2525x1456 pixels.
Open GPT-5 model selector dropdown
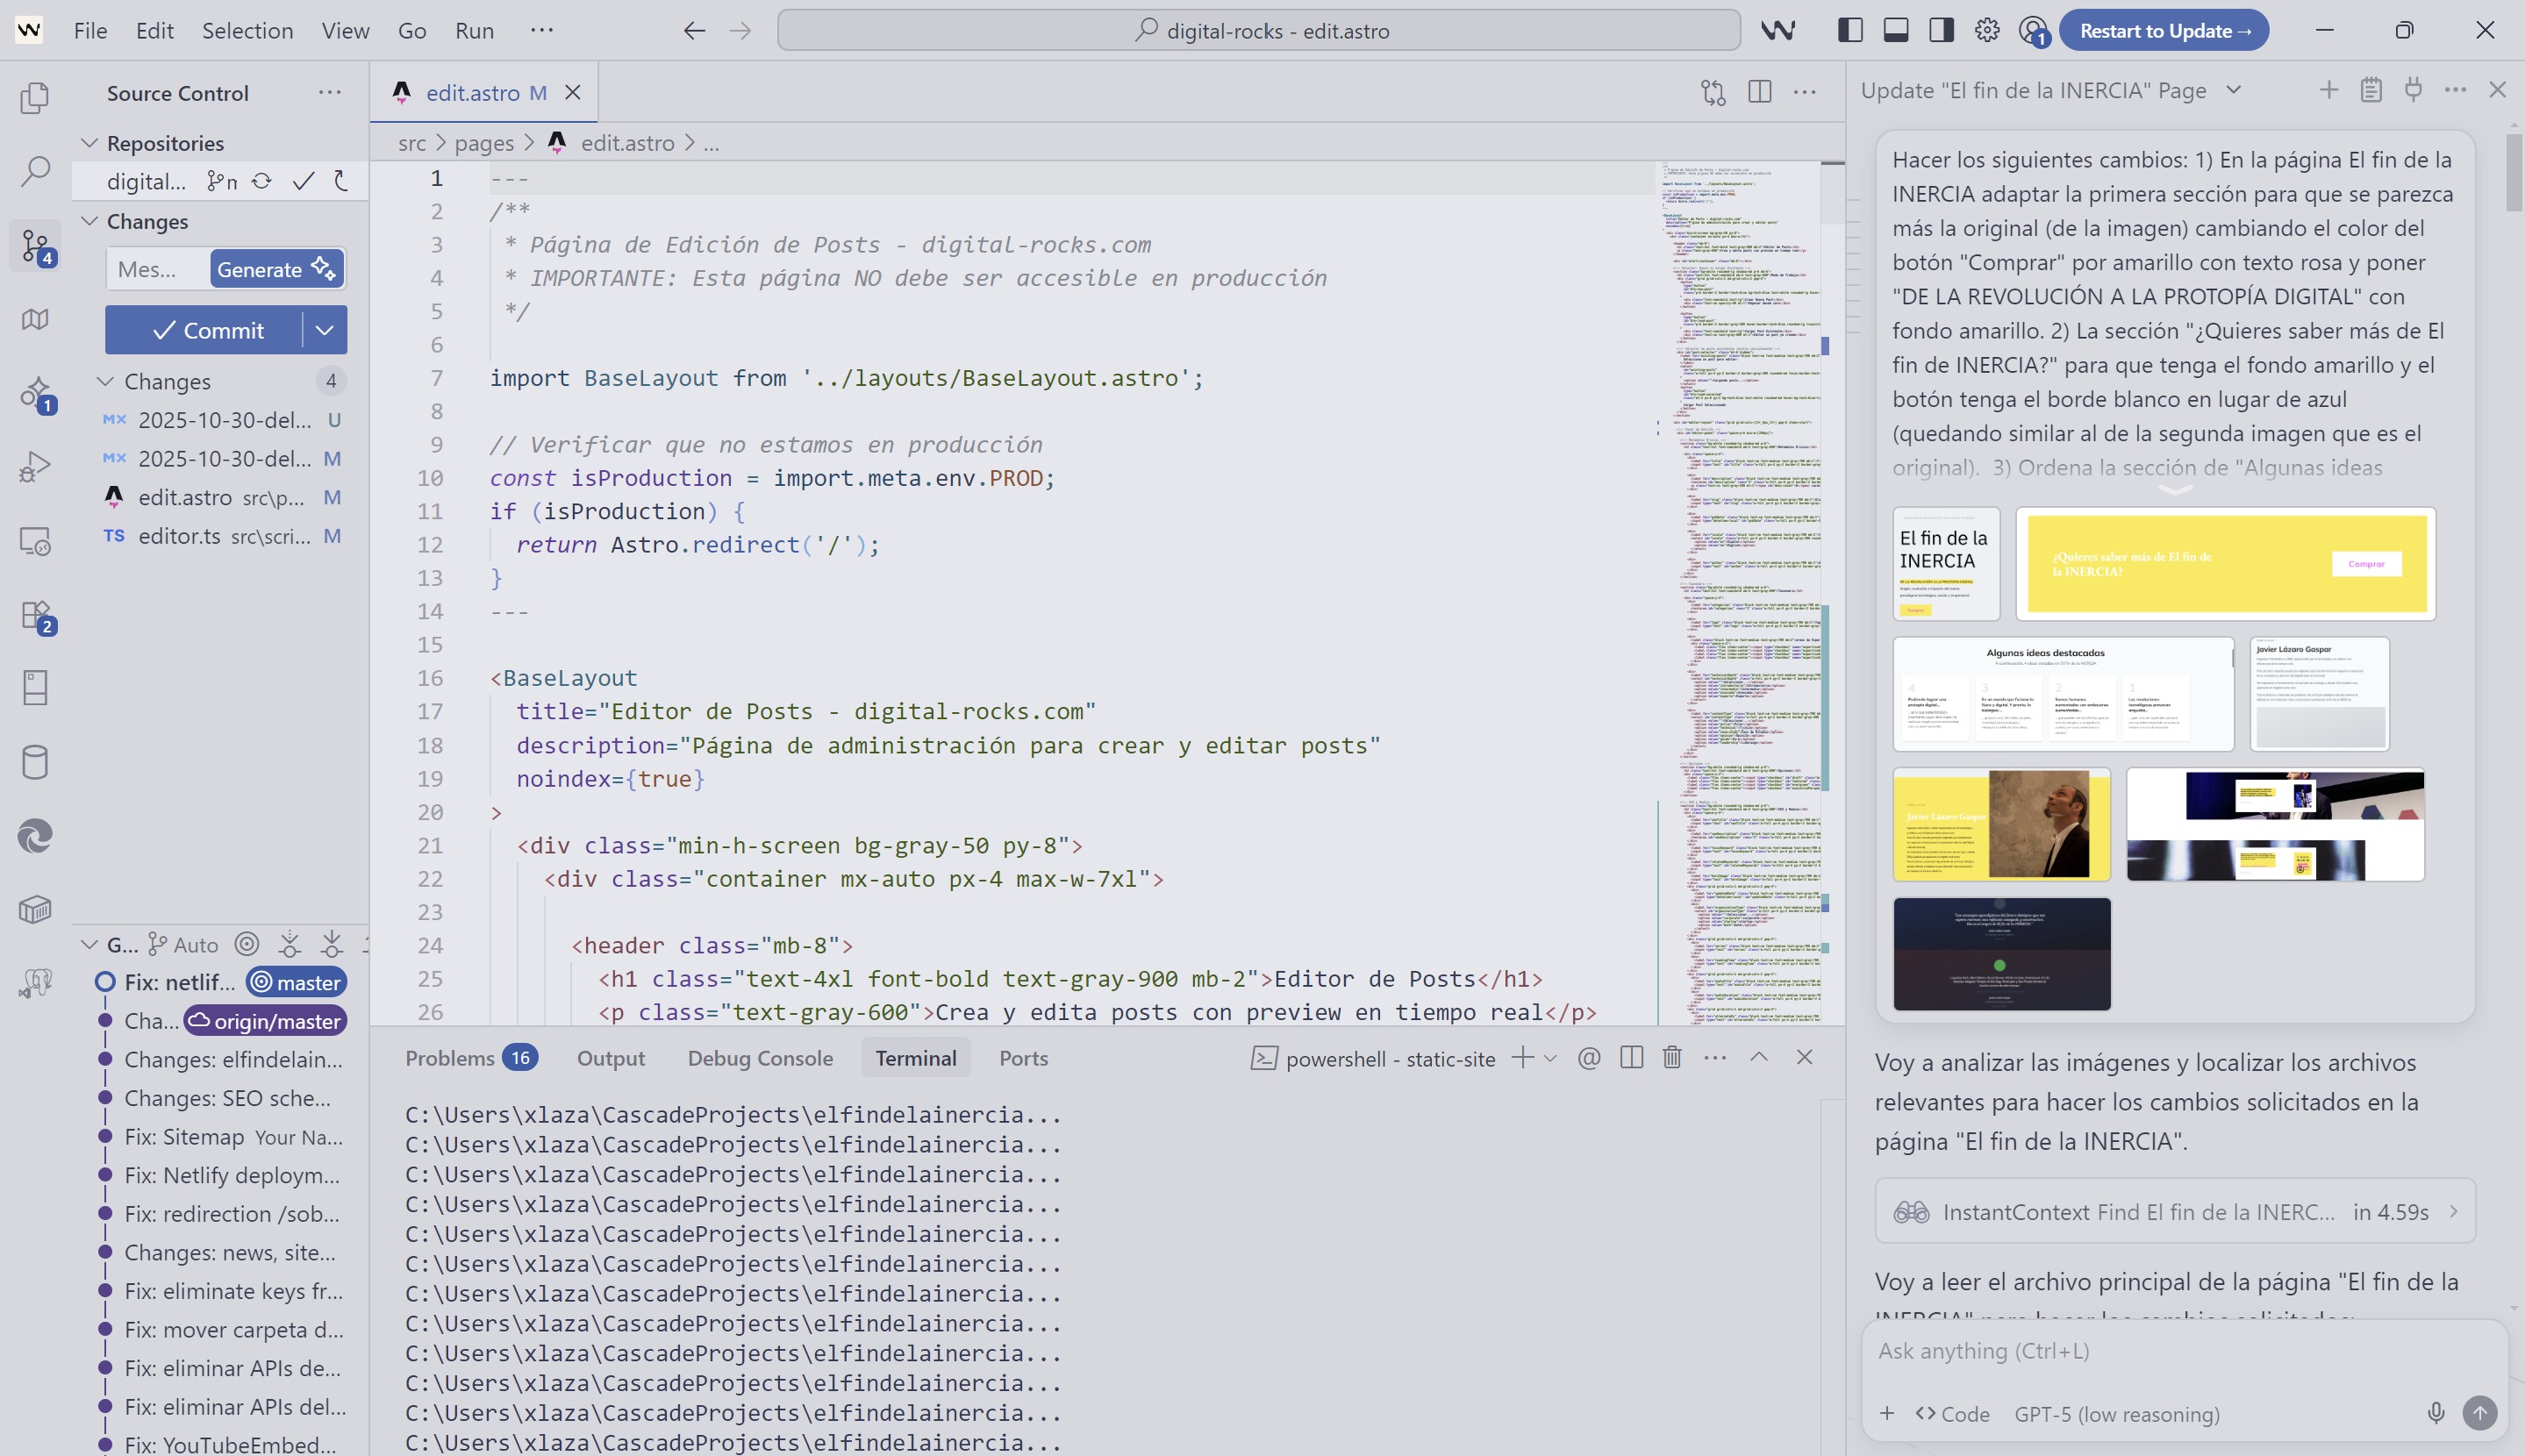coord(2116,1414)
